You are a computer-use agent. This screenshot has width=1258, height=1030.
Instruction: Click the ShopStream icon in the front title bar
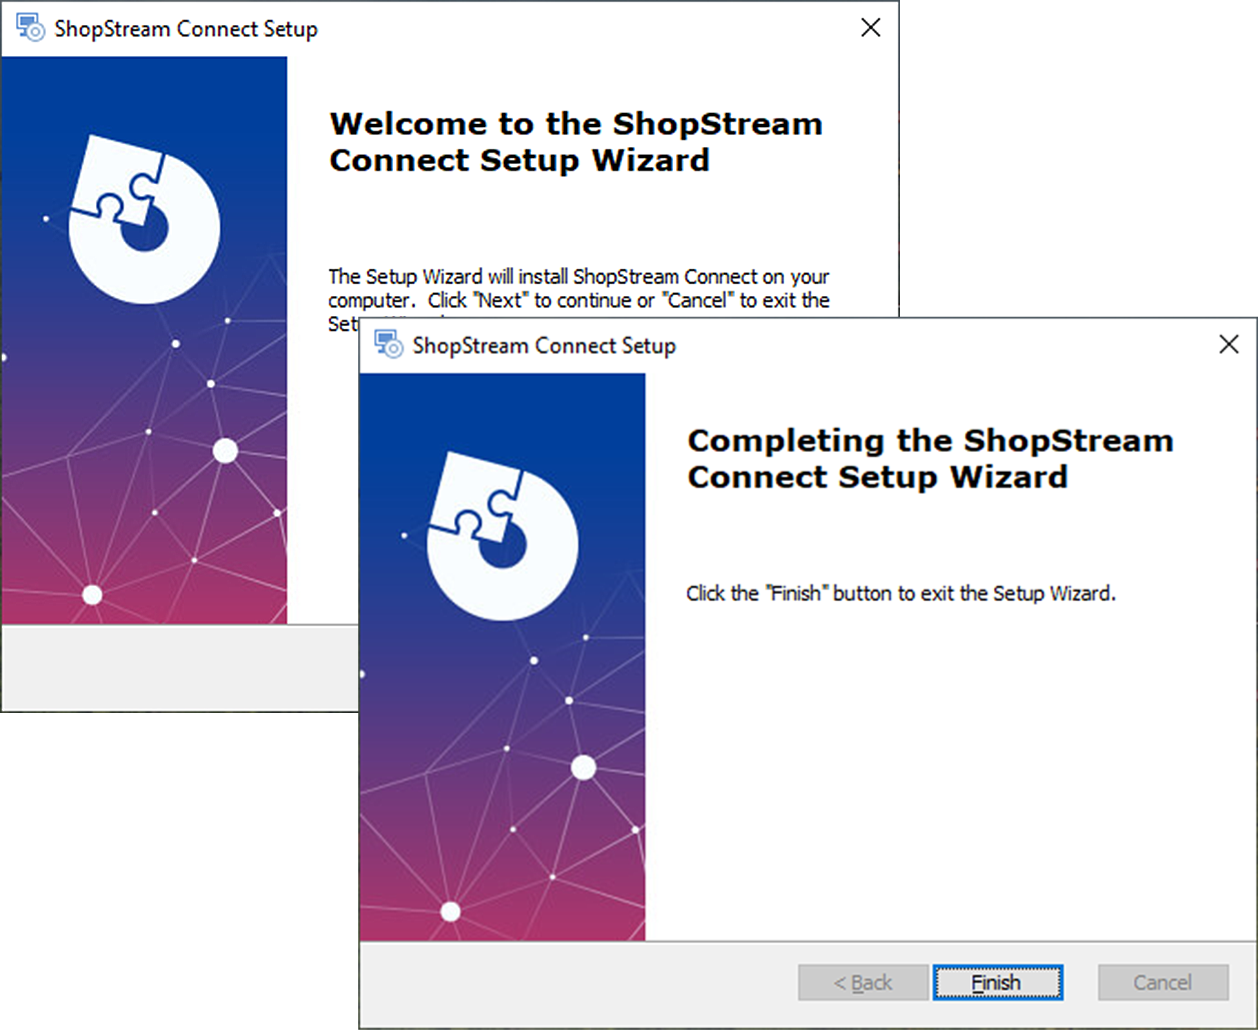click(x=389, y=345)
